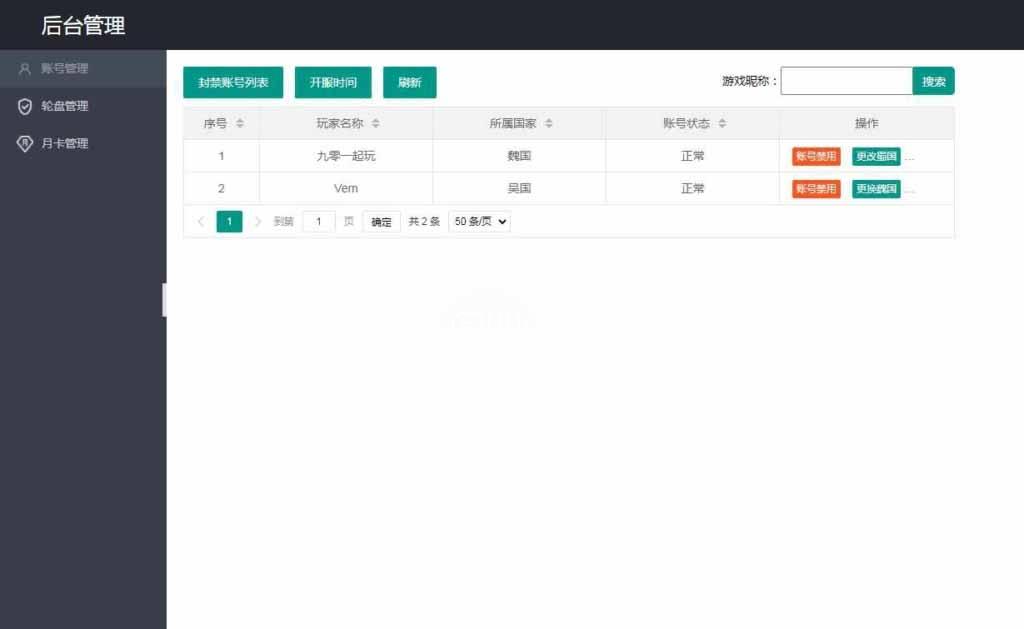The image size is (1024, 629).
Task: Focus the 游戏昵称 search field
Action: pos(846,81)
